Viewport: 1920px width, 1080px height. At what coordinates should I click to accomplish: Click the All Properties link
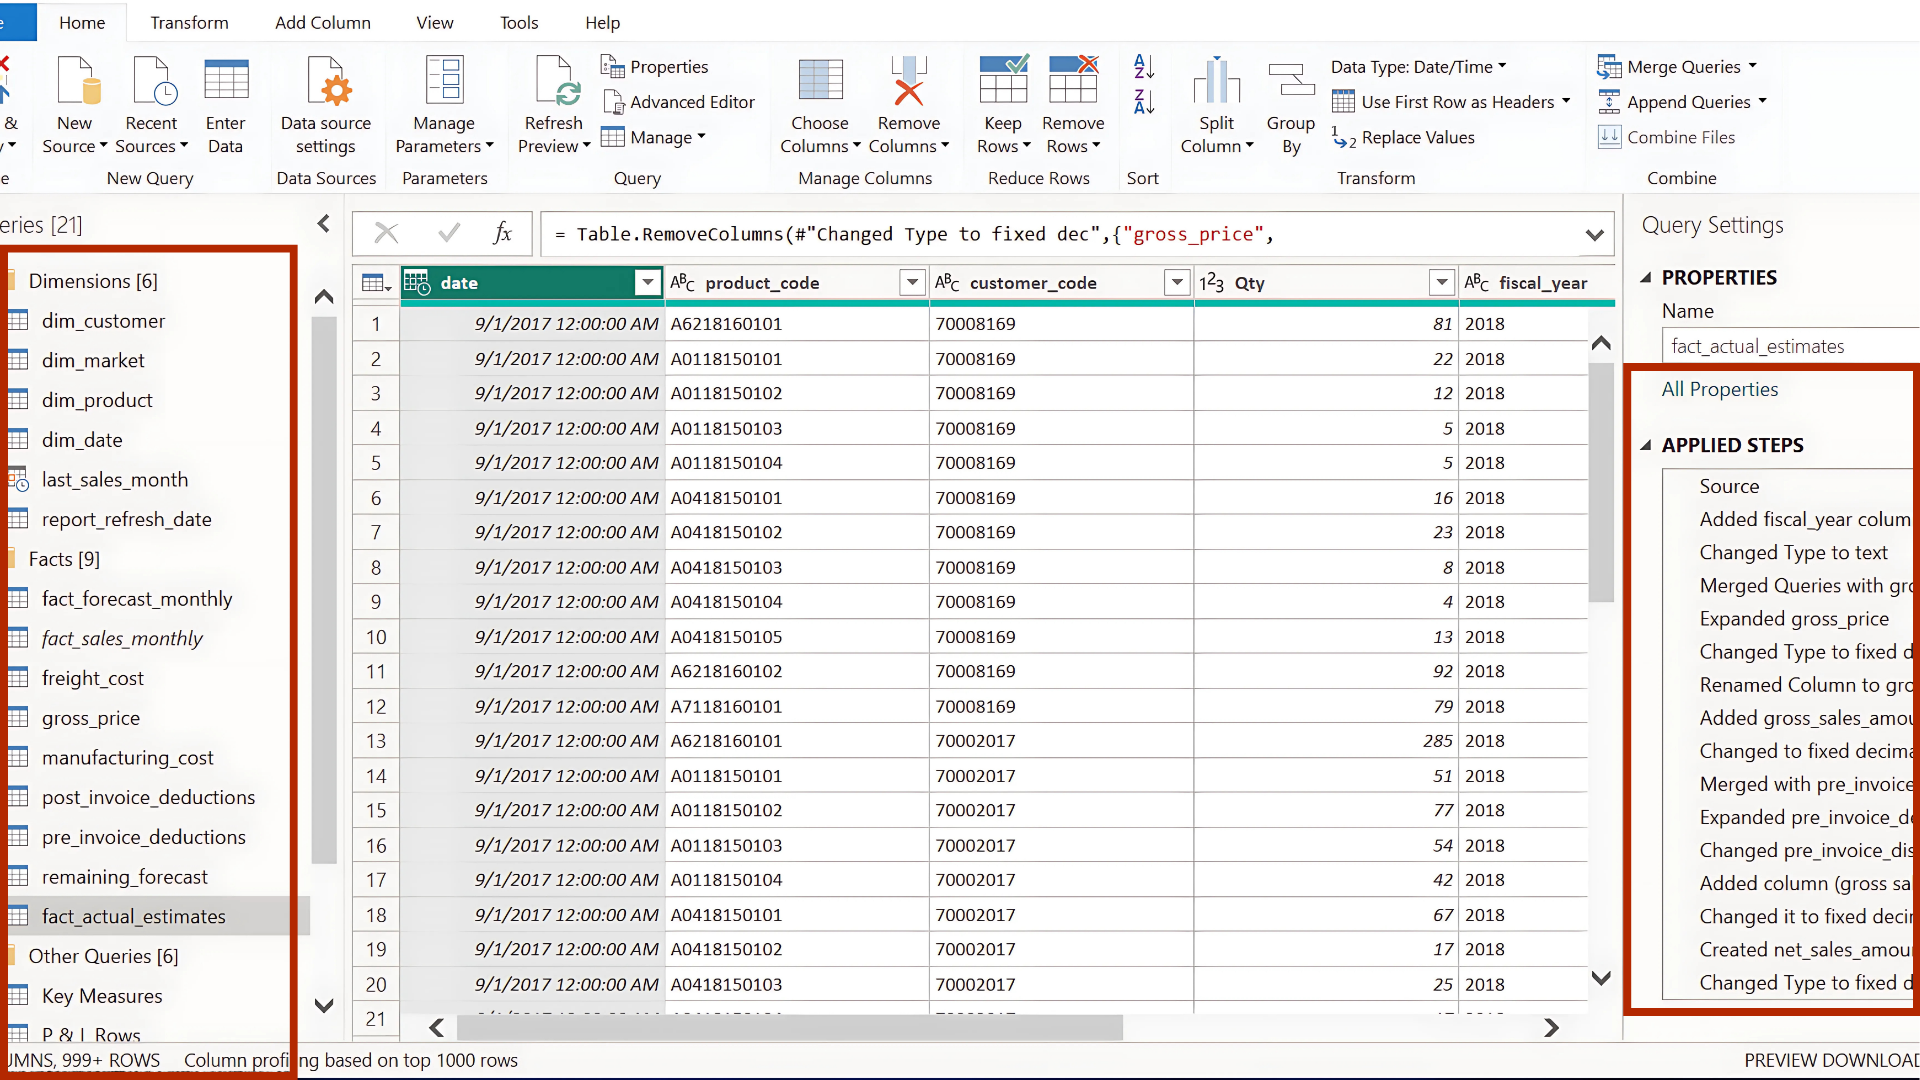(x=1719, y=389)
